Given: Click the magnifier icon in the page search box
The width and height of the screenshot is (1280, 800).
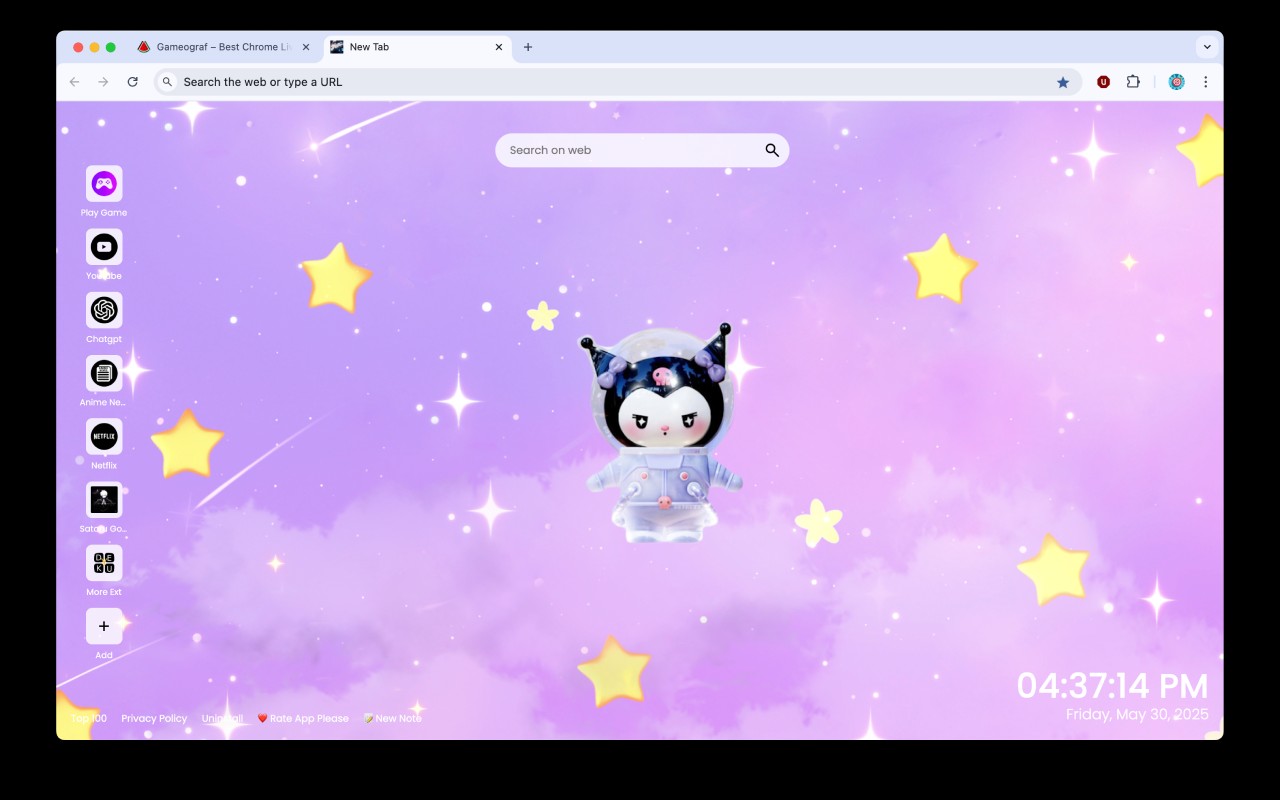Looking at the screenshot, I should [x=772, y=150].
